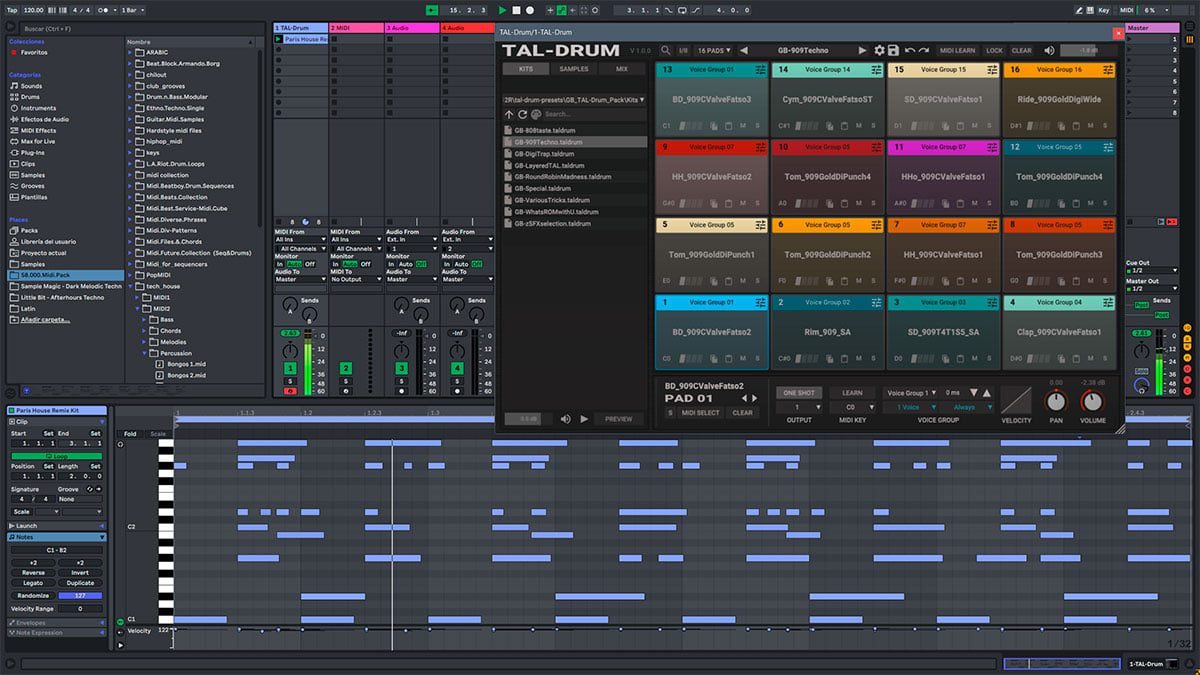Mute pad 13 with its M button
Image resolution: width=1200 pixels, height=675 pixels.
click(x=743, y=125)
